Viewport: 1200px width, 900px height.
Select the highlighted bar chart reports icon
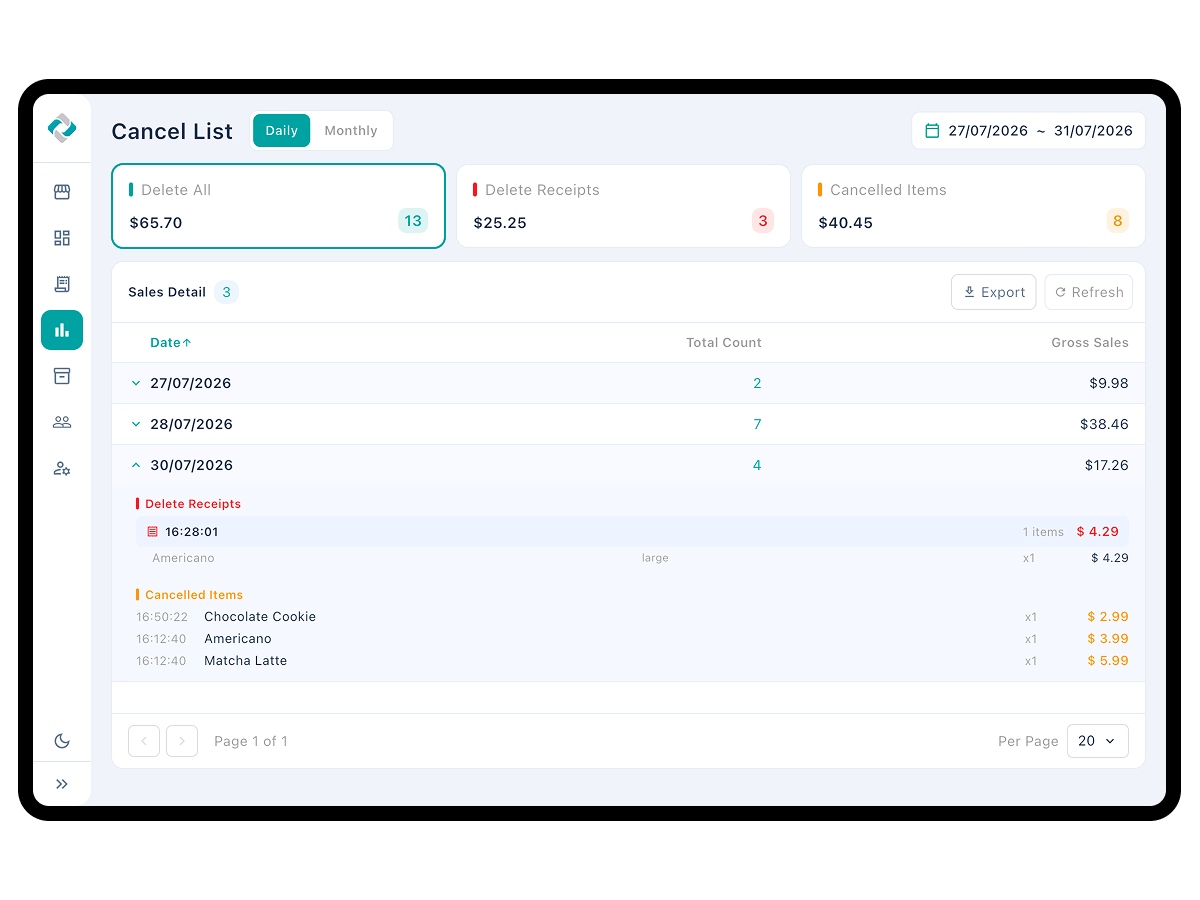(x=62, y=330)
